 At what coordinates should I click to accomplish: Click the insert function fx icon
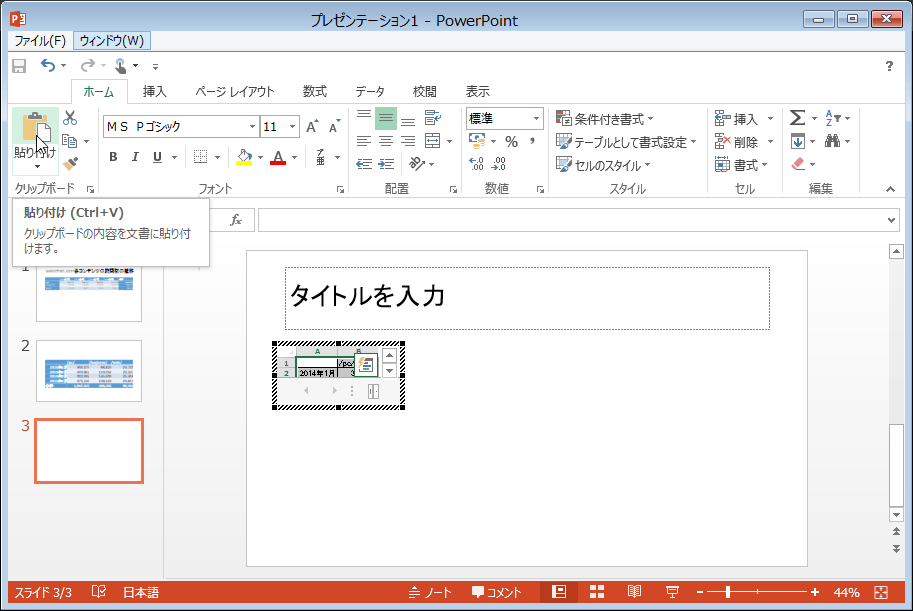click(236, 220)
